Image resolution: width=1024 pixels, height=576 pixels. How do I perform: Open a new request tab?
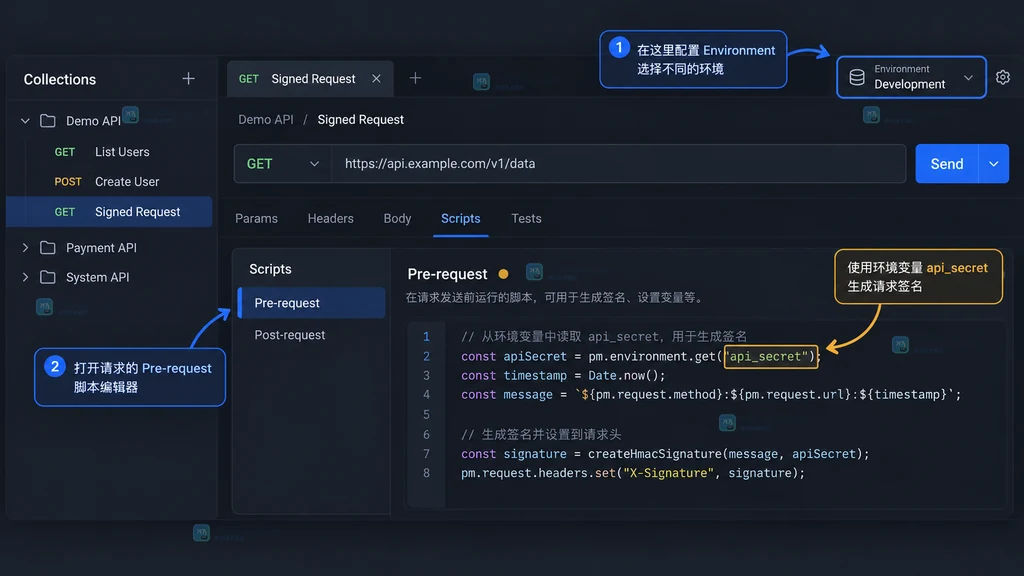415,78
